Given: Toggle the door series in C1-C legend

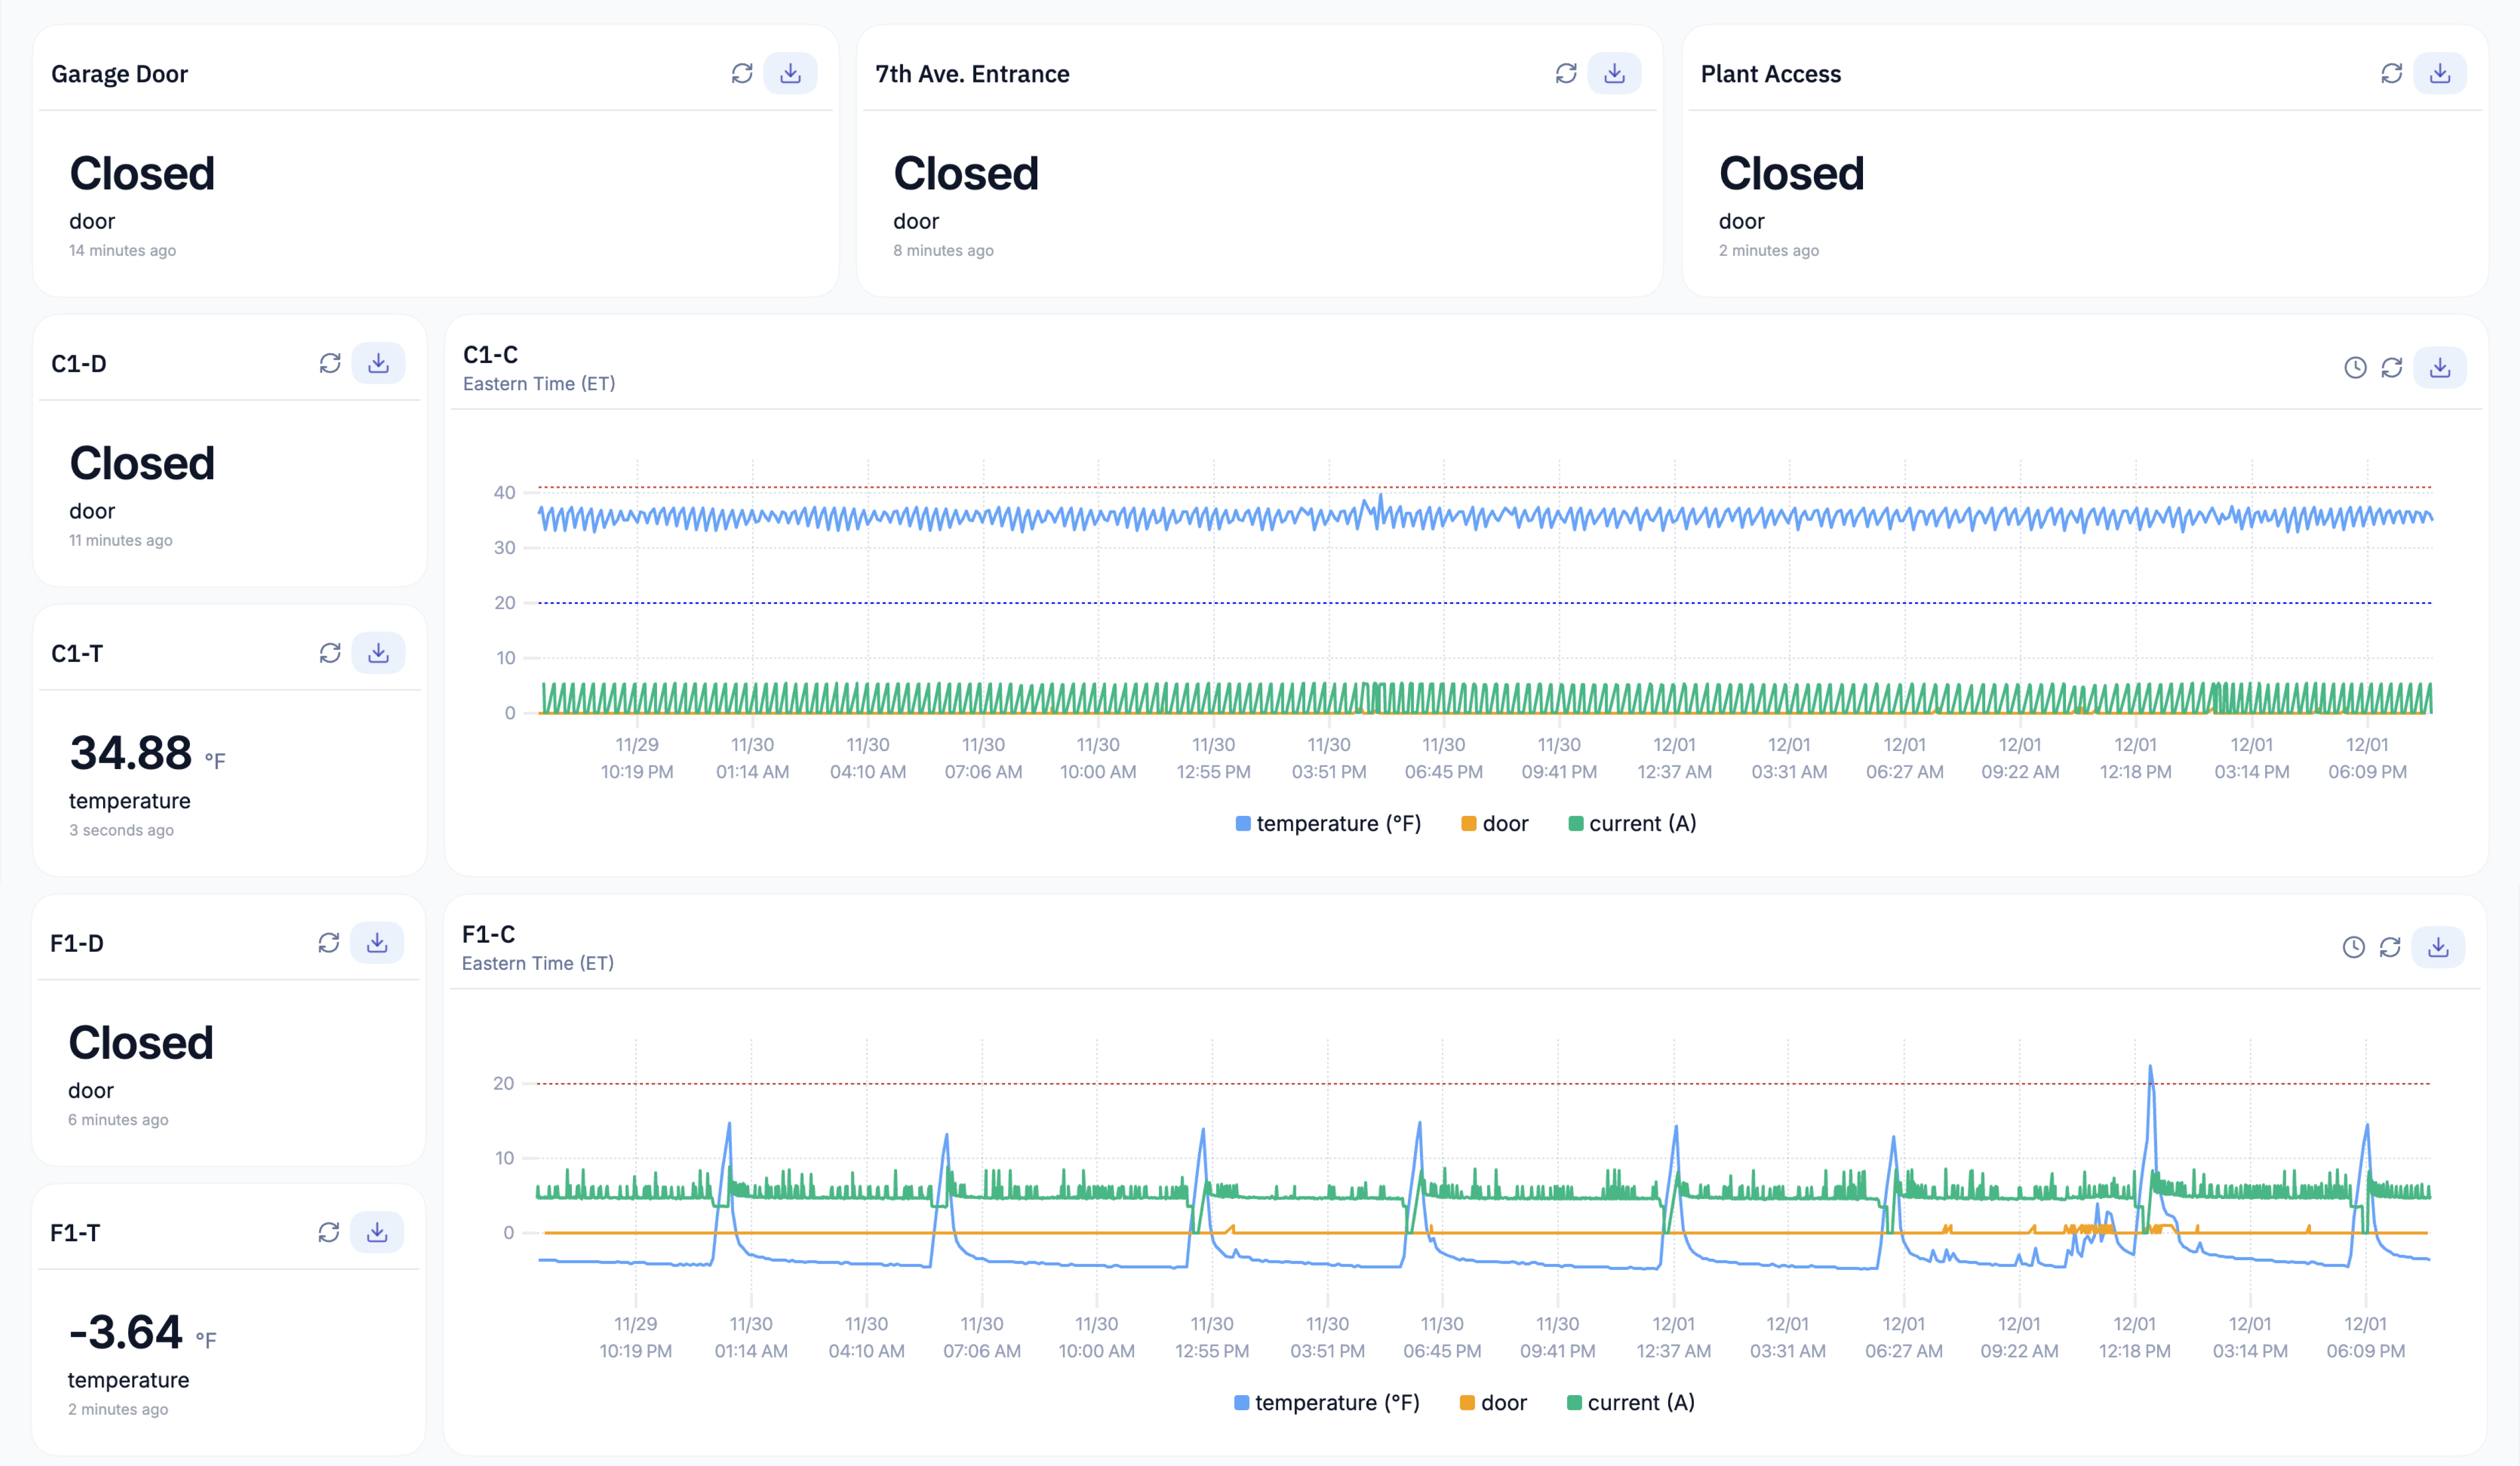Looking at the screenshot, I should (1495, 823).
